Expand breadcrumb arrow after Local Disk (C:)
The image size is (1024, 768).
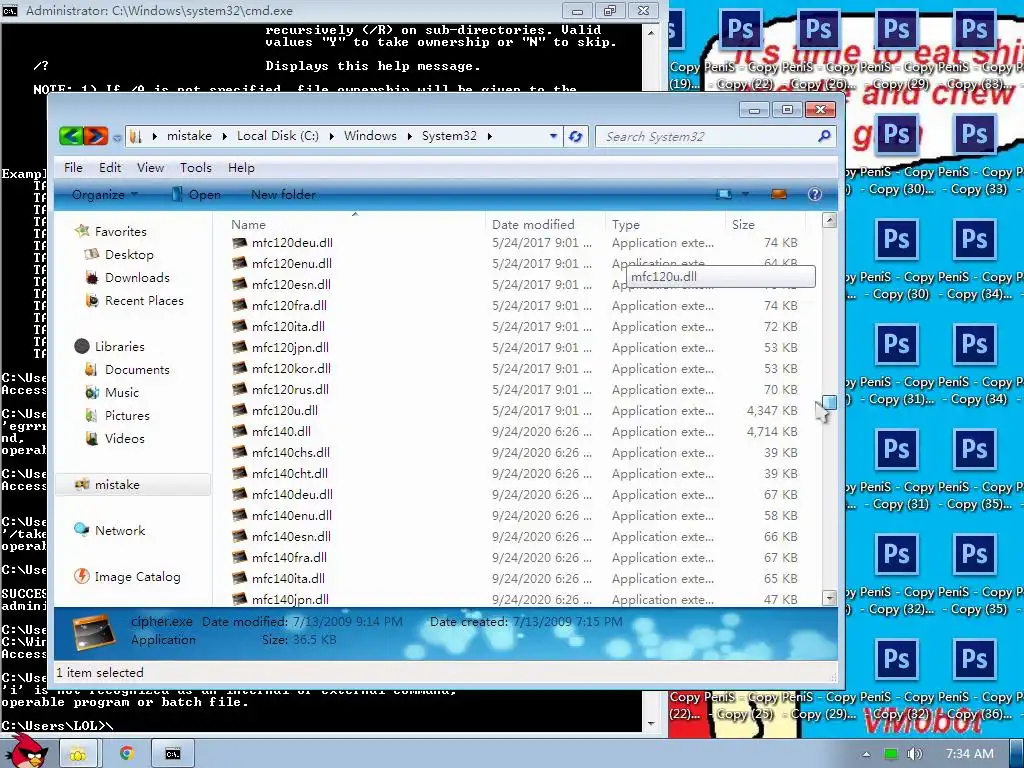pos(331,136)
